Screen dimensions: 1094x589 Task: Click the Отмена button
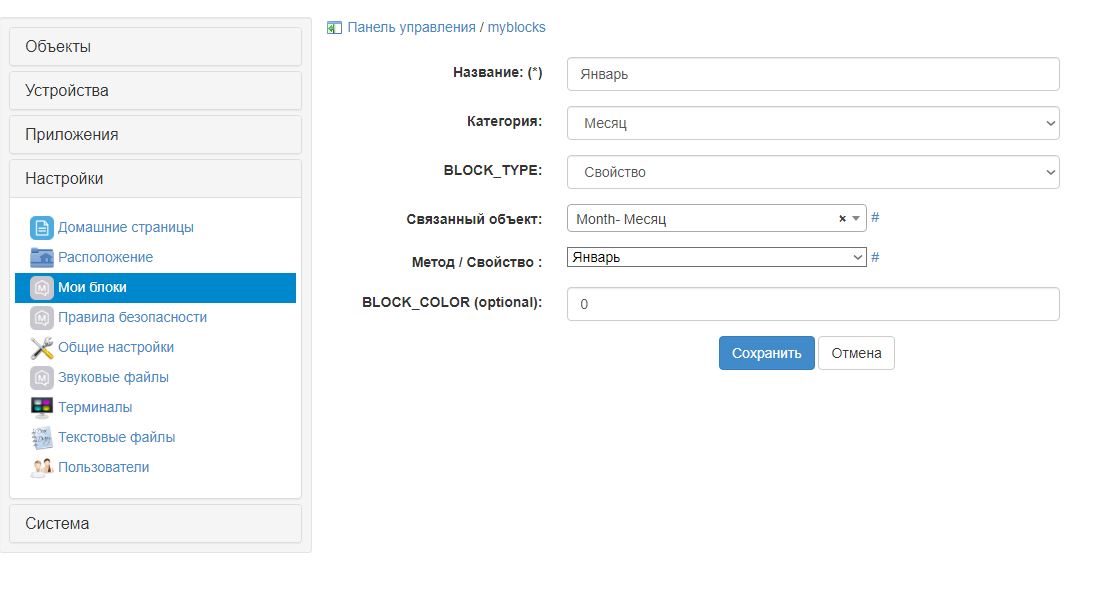(856, 353)
